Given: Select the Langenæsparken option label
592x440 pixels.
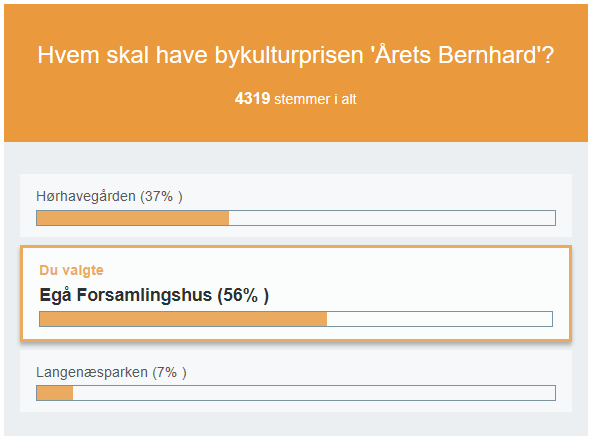Looking at the screenshot, I should [x=92, y=373].
